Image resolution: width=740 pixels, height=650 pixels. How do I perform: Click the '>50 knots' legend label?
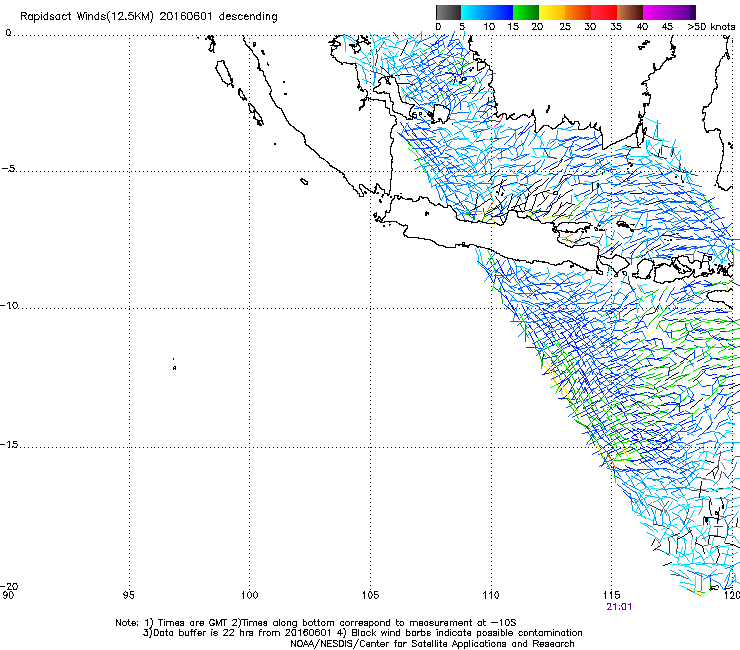pos(711,27)
